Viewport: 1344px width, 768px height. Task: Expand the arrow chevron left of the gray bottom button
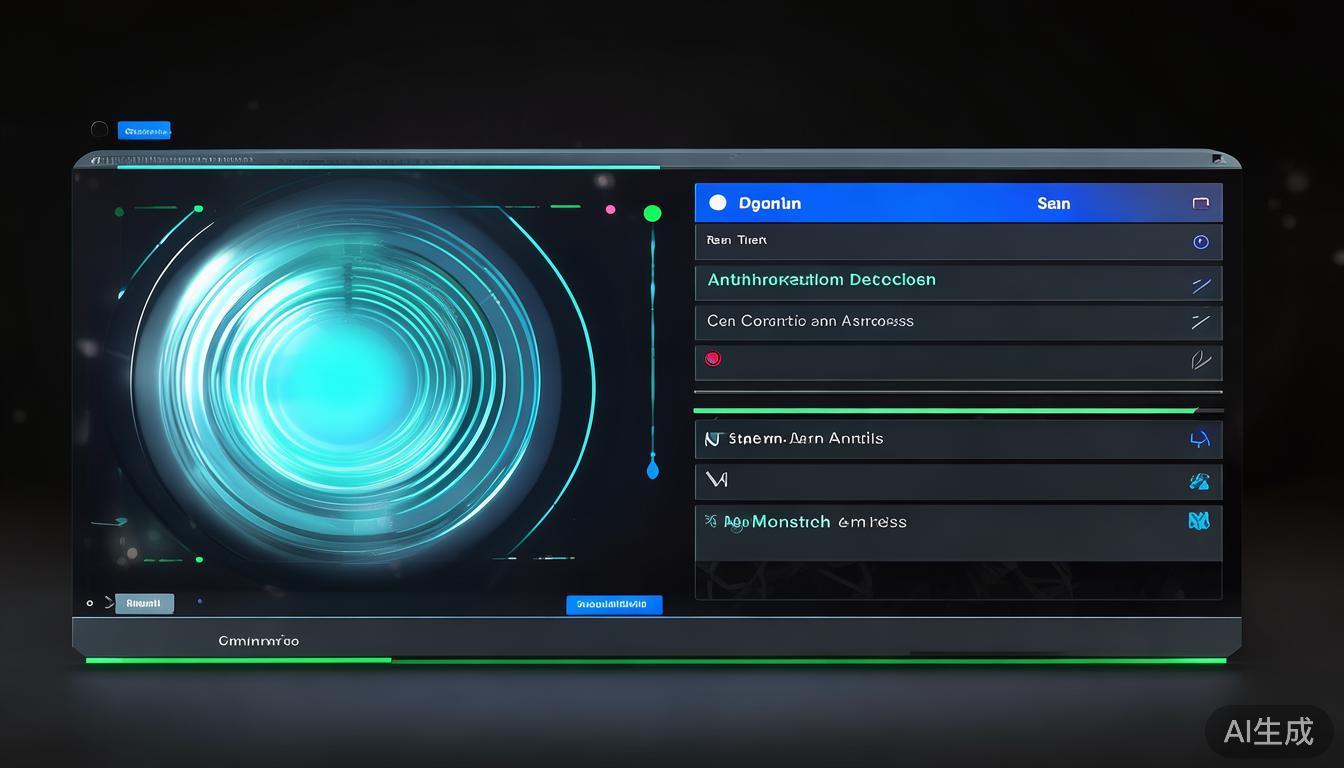(x=109, y=603)
